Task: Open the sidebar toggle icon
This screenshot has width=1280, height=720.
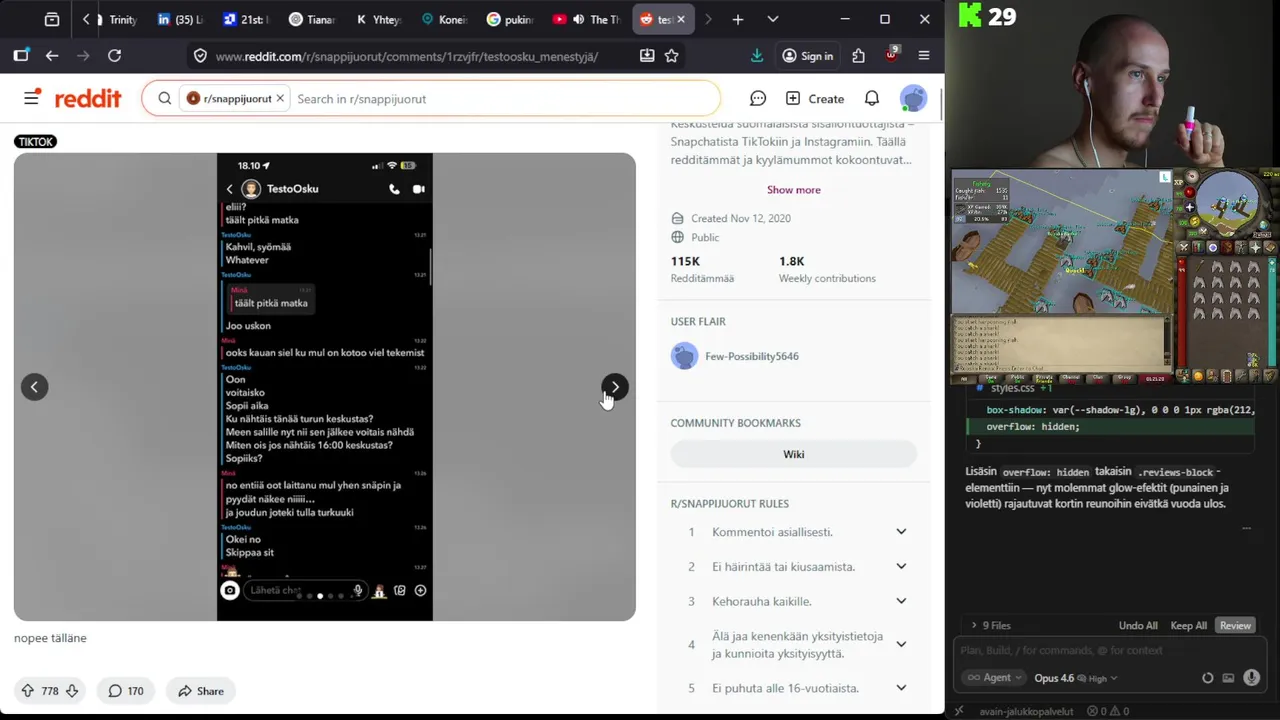Action: (x=21, y=56)
